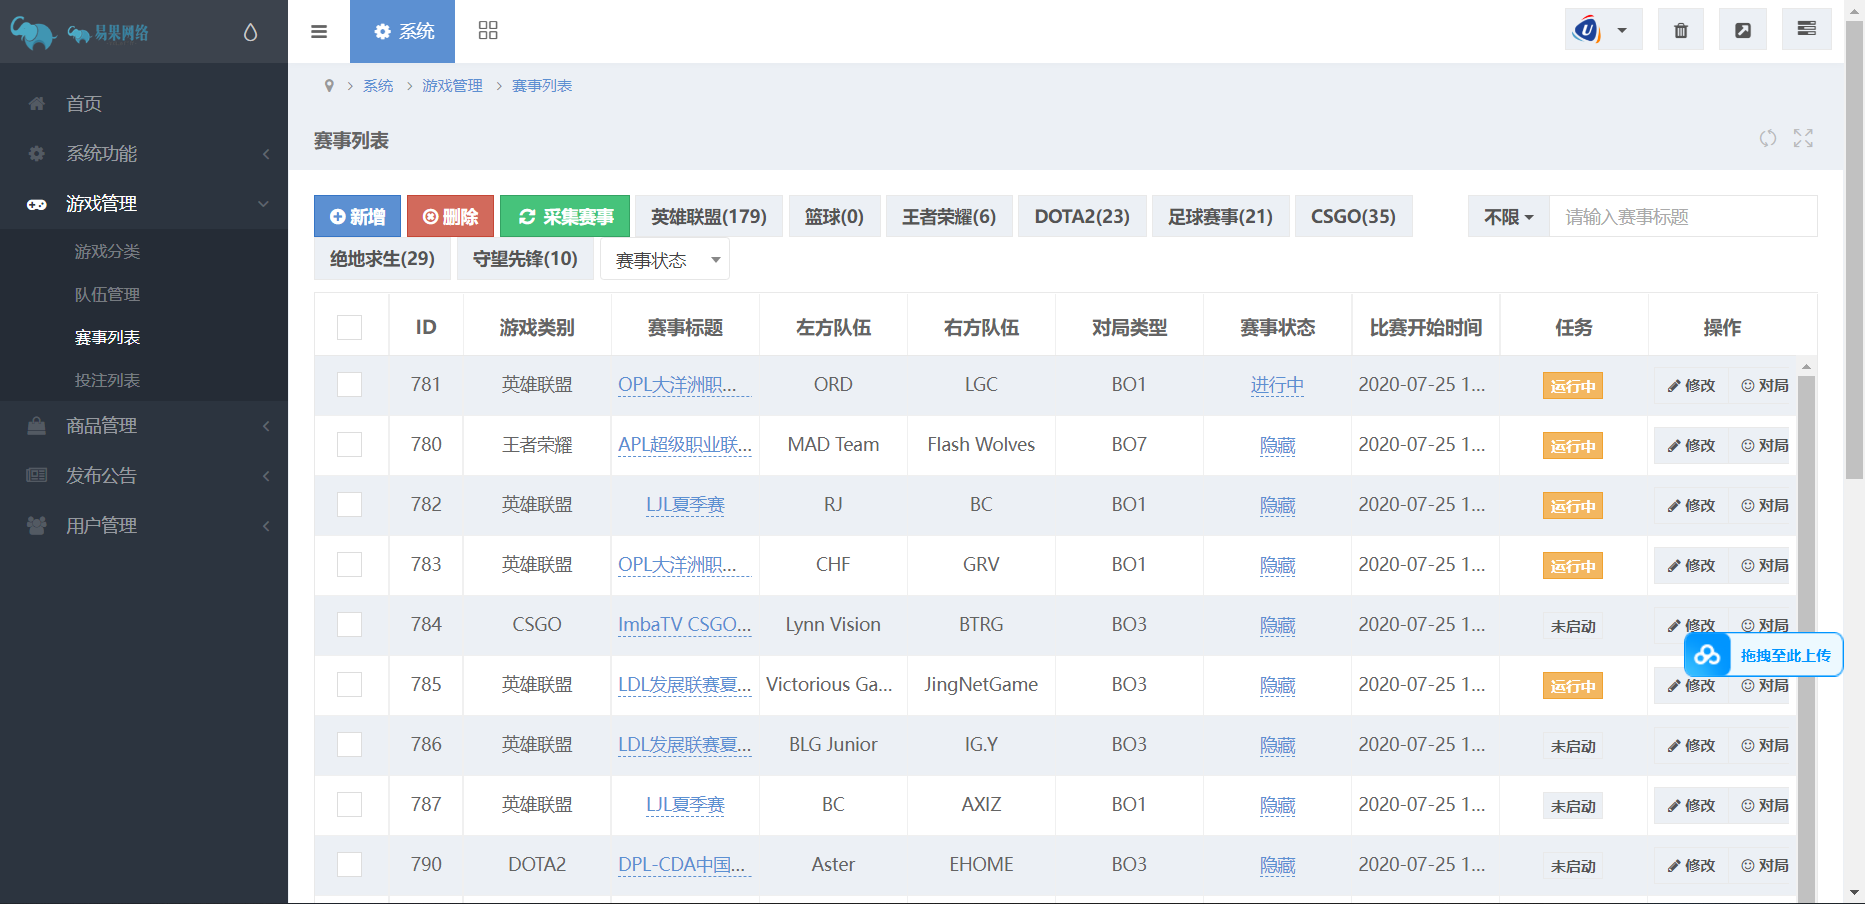Expand 系统功能 sidebar menu
This screenshot has width=1865, height=904.
144,154
